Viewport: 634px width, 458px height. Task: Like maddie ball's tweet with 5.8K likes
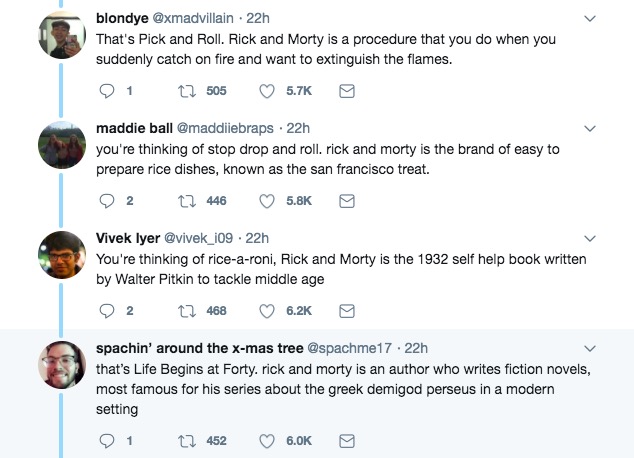point(268,201)
